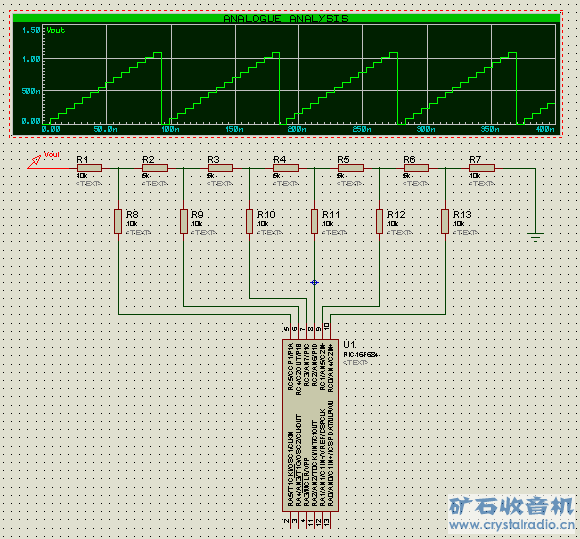Click the R13 reference label text
Viewport: 580px width, 539px height.
(462, 215)
